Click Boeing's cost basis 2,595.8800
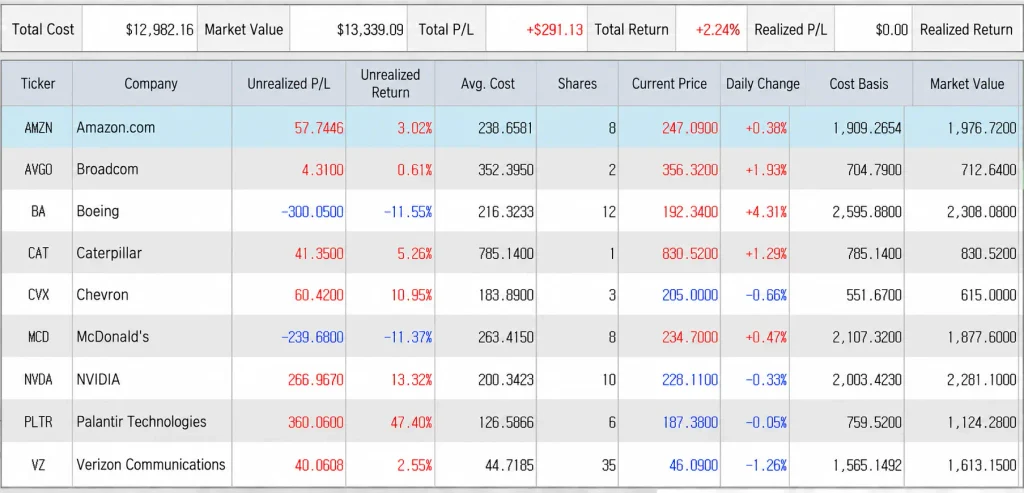 coord(867,212)
